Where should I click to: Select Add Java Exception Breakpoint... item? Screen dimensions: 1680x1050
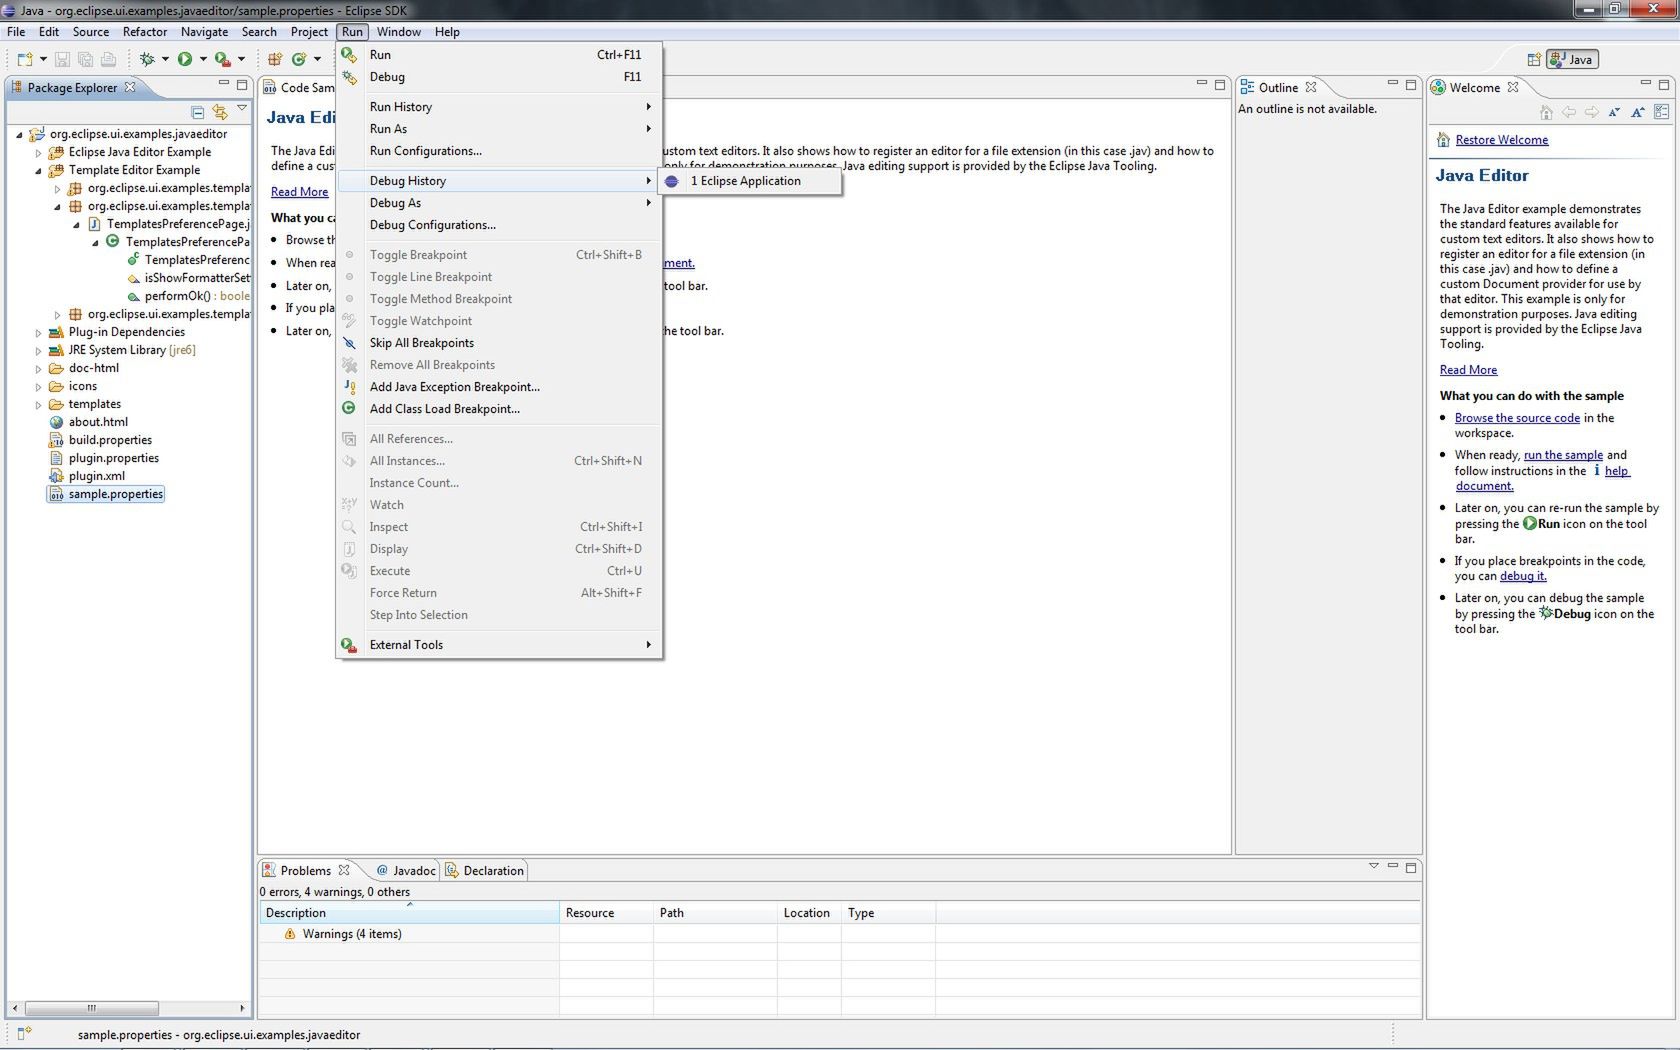(498, 387)
